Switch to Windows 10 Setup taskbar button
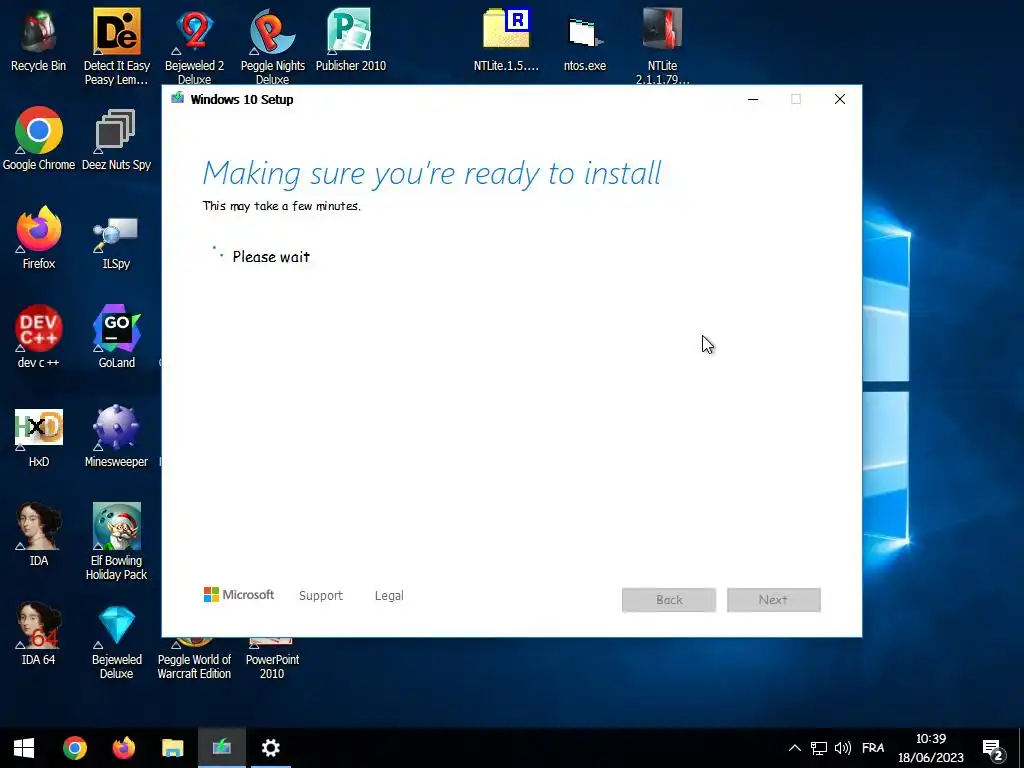This screenshot has height=768, width=1024. pos(221,748)
